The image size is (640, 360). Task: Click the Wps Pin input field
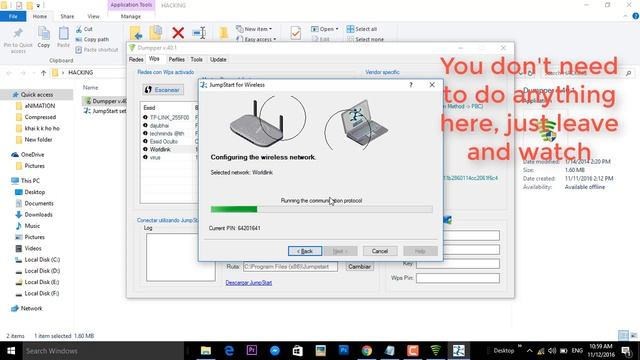(x=458, y=278)
